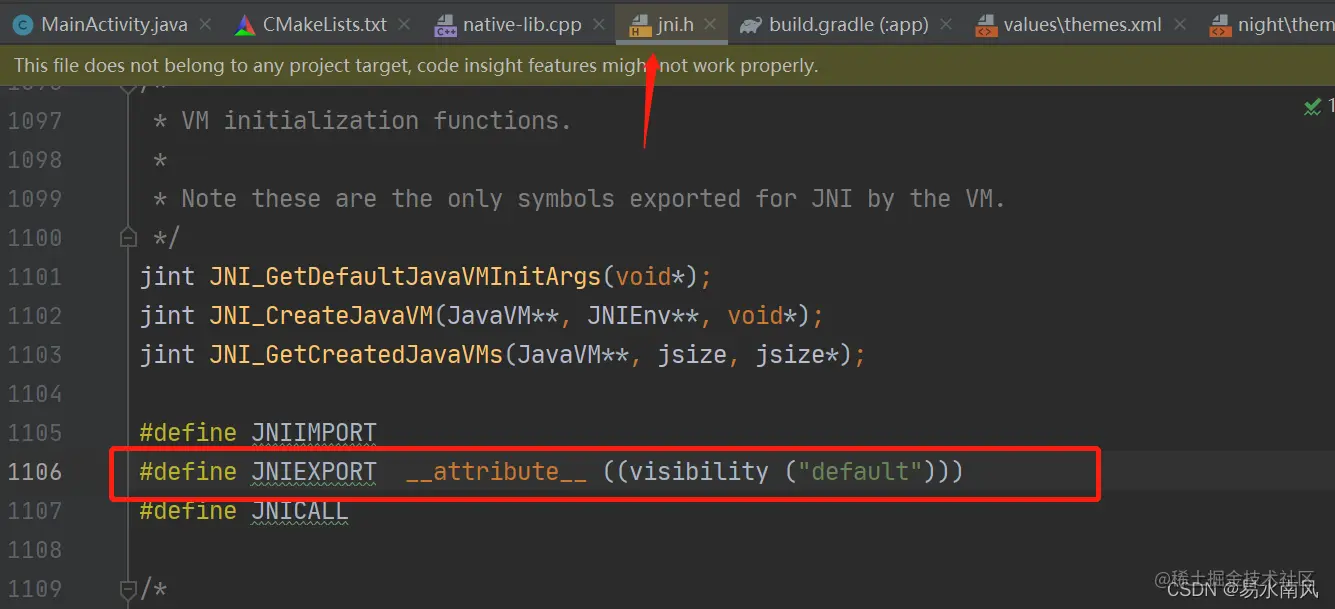The width and height of the screenshot is (1335, 609).
Task: Click the CMakeLists.txt CMake triangle icon
Action: [245, 25]
